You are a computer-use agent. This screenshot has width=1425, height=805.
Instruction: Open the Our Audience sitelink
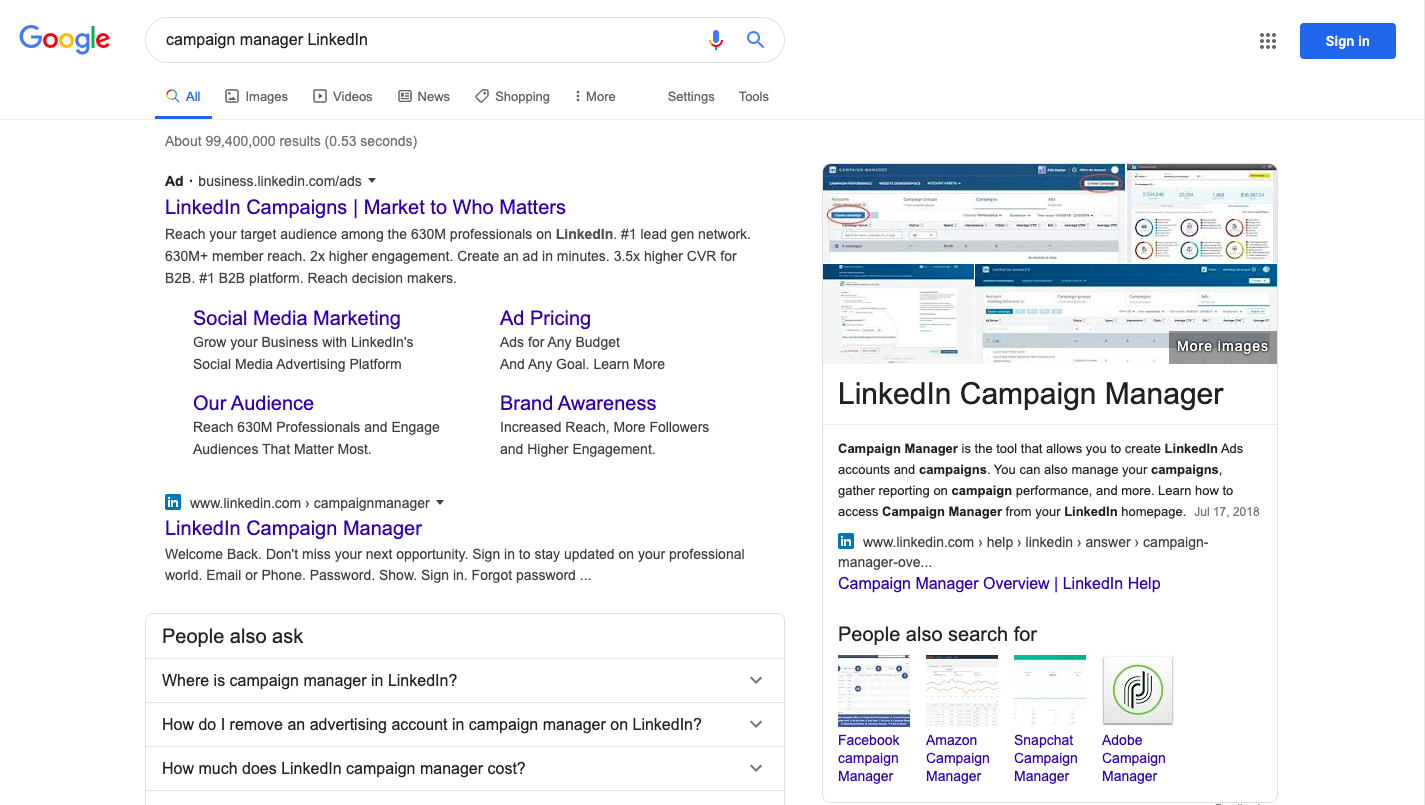(x=253, y=403)
